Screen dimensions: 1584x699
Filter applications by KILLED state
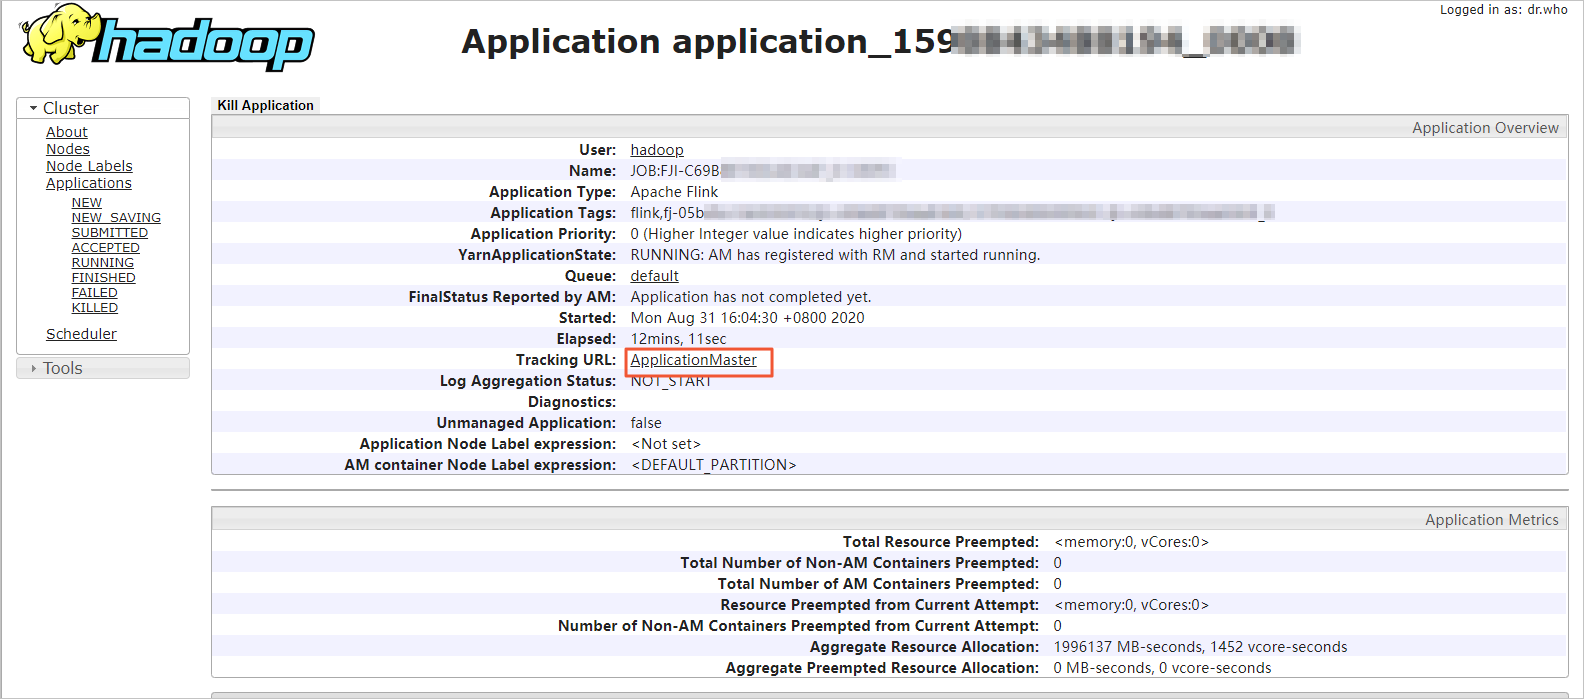pos(95,307)
